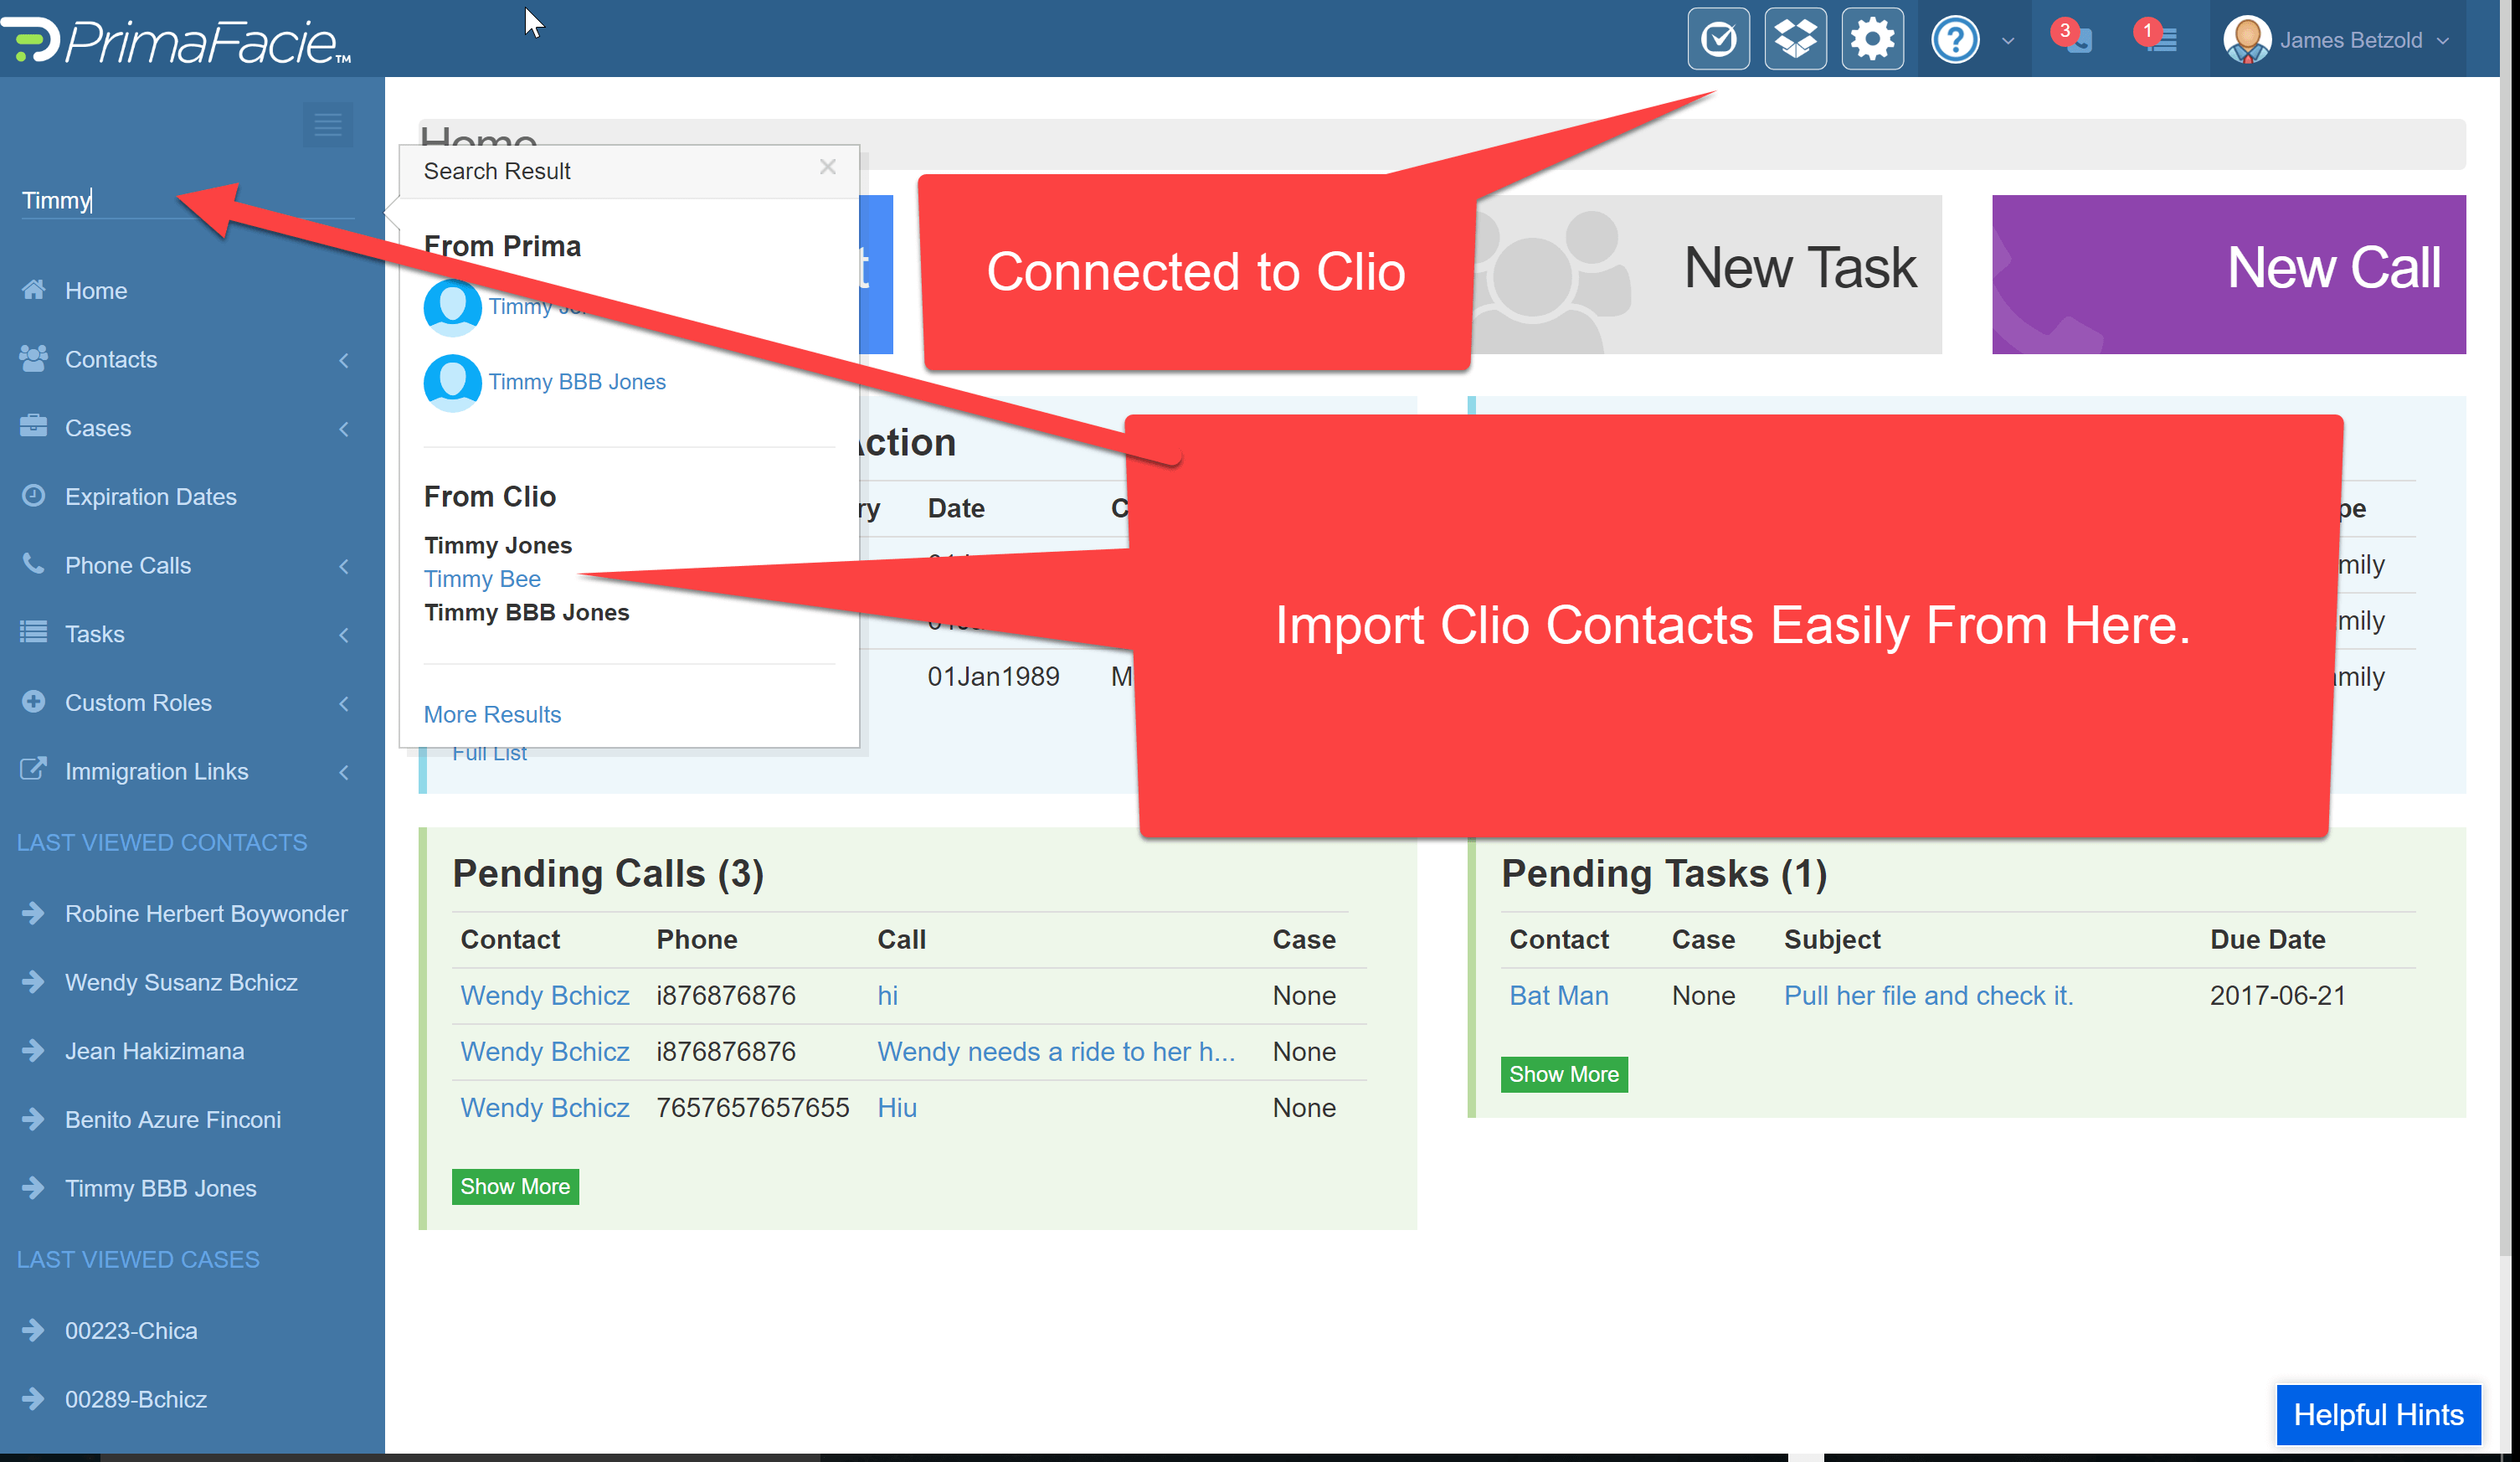Click the purple New Call tile
The width and height of the screenshot is (2520, 1462).
coord(2228,273)
